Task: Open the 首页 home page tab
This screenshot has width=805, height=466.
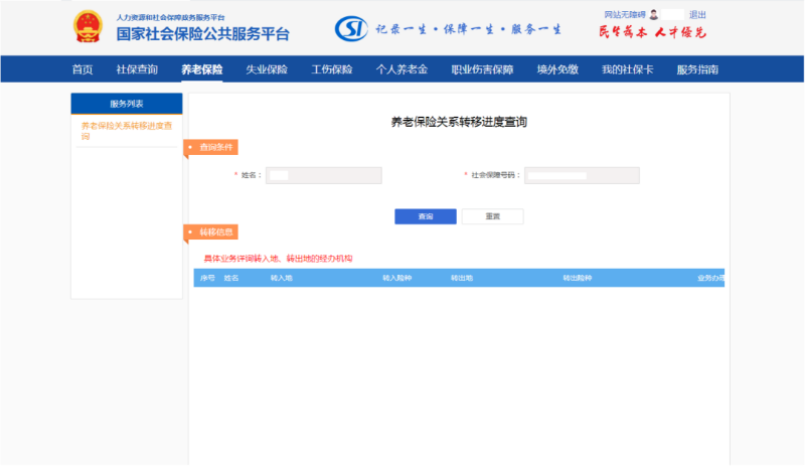Action: (83, 70)
